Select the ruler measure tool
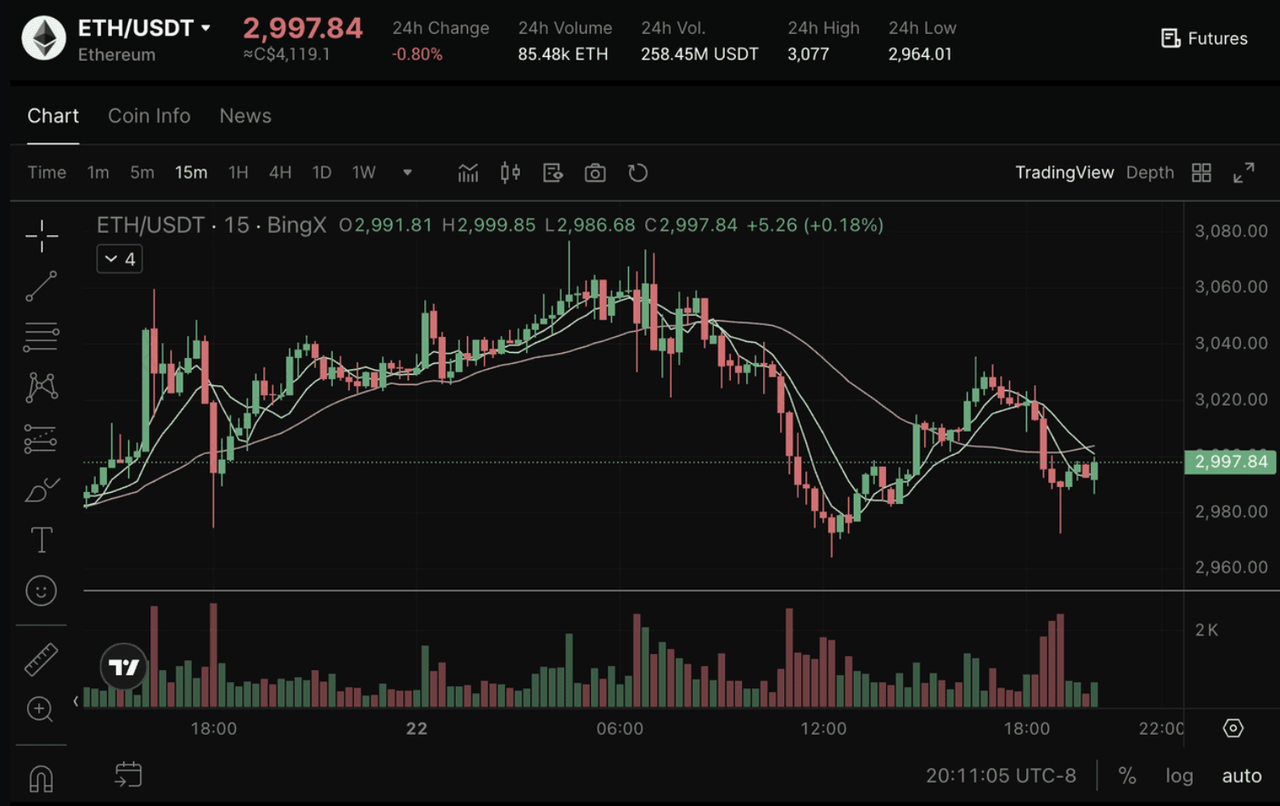The height and width of the screenshot is (806, 1280). (x=41, y=660)
